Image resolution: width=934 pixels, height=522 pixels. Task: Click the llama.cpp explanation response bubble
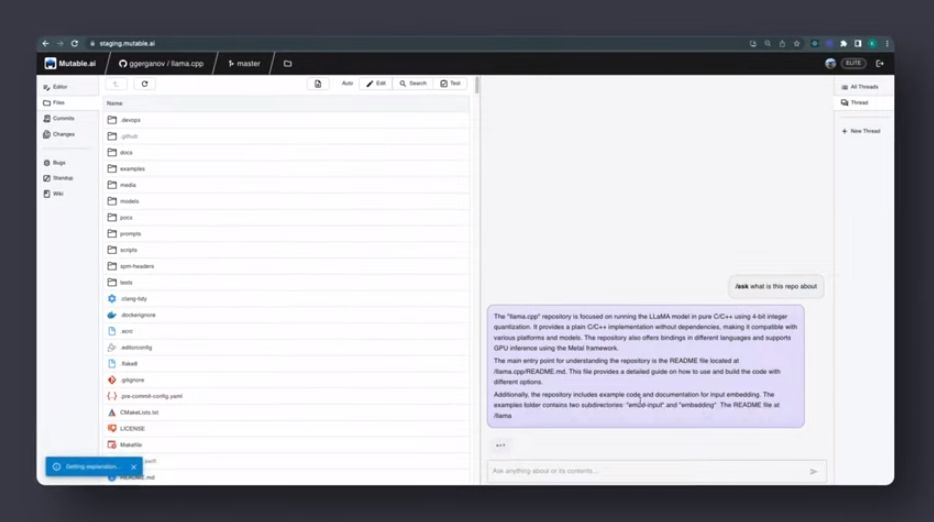pos(646,366)
